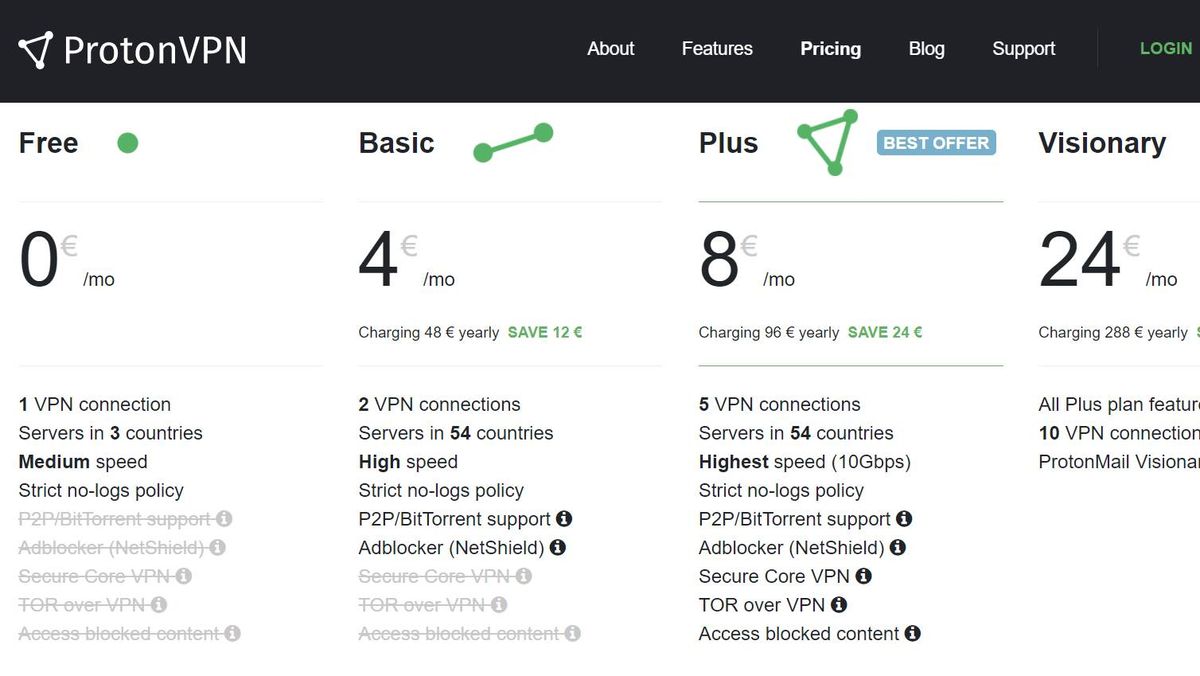The image size is (1200, 676).
Task: Open info tooltip for Plus Secure Core VPN
Action: pos(865,576)
